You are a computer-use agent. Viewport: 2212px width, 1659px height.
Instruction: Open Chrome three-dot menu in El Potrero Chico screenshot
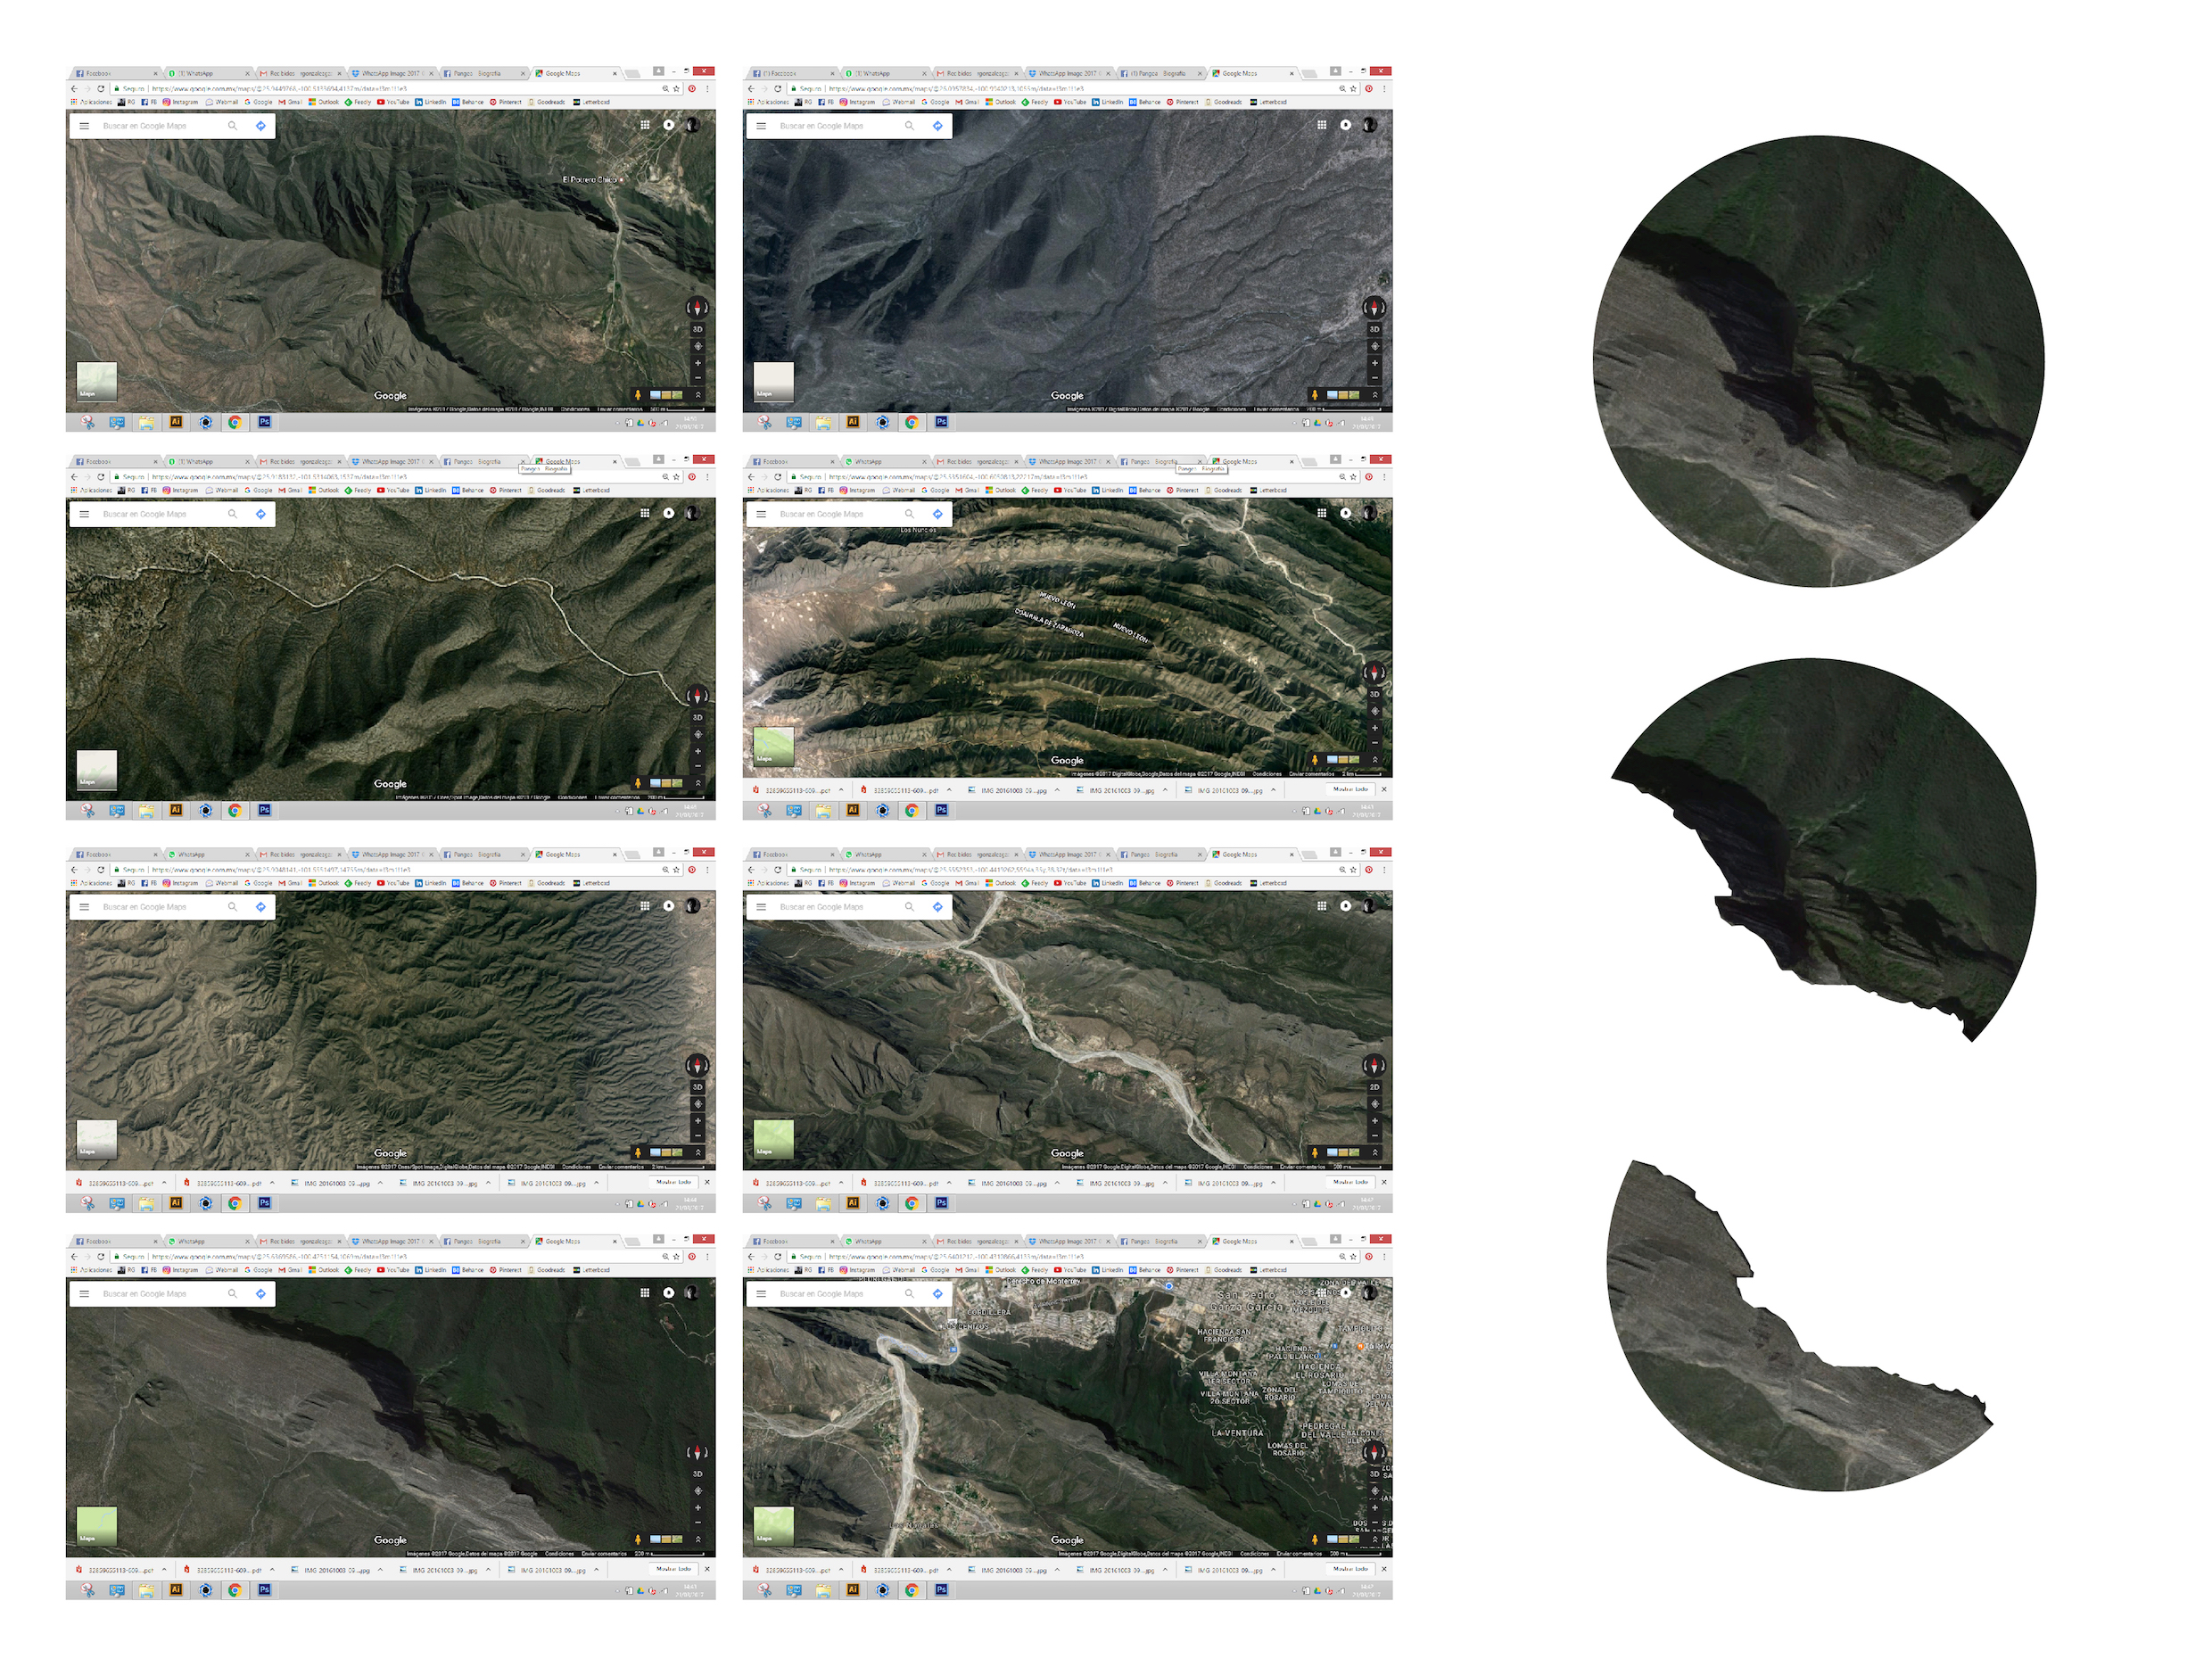[708, 89]
